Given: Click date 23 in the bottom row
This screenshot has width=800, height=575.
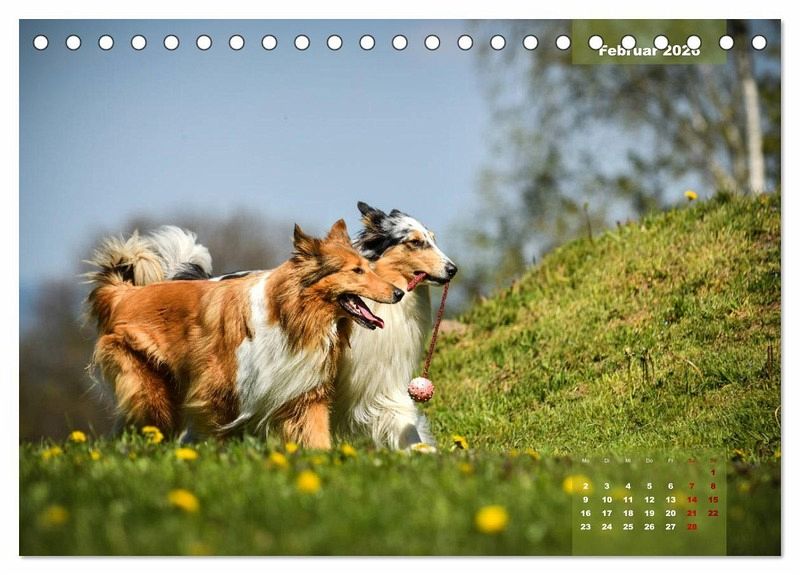Looking at the screenshot, I should tap(585, 526).
